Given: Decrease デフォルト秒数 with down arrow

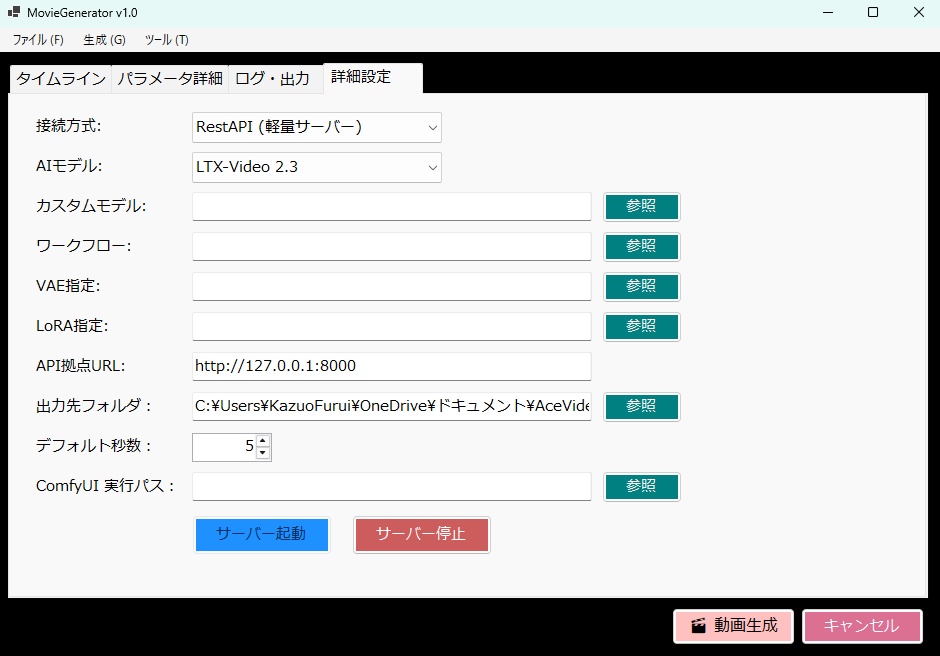Looking at the screenshot, I should tap(263, 453).
